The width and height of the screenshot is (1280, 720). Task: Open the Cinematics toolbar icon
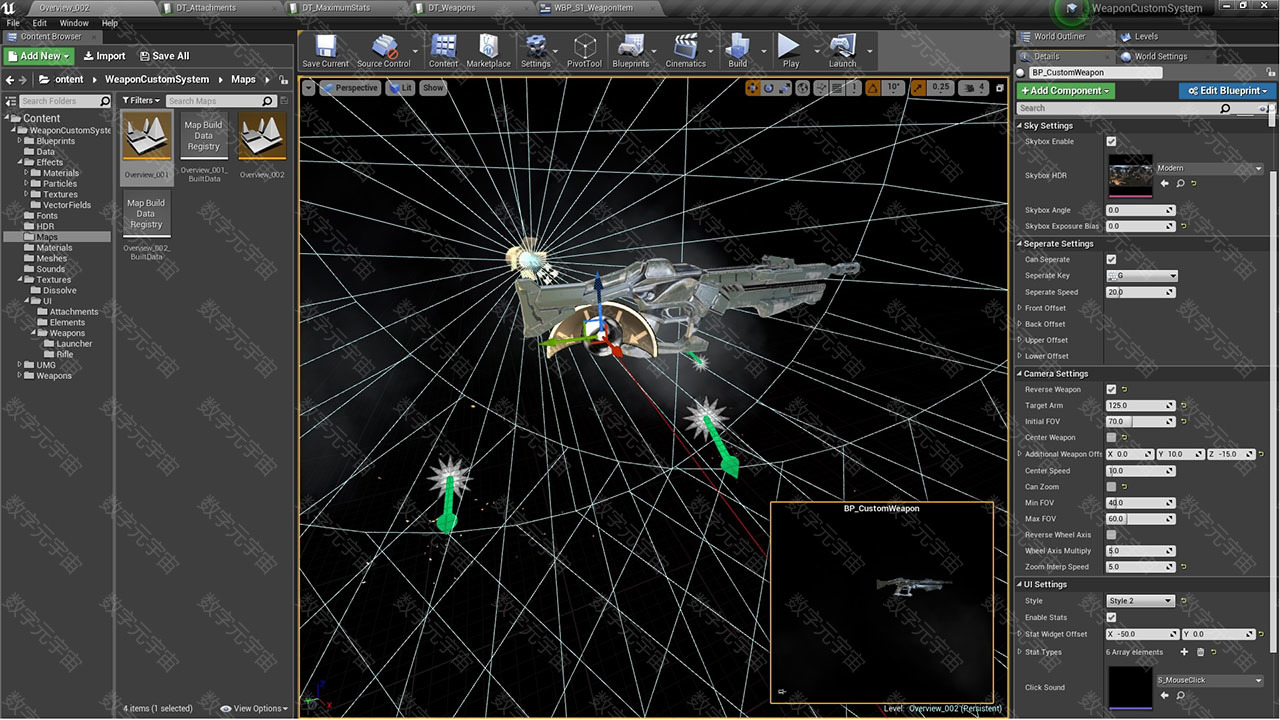point(685,51)
